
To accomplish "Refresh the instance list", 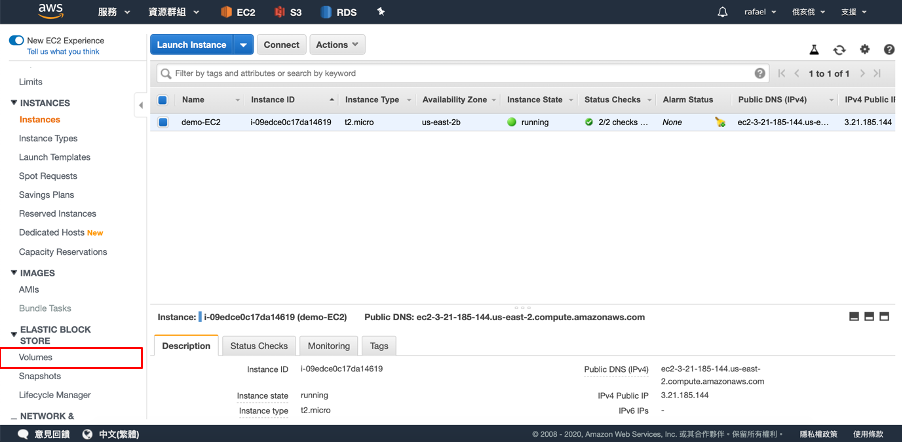I will coord(839,50).
